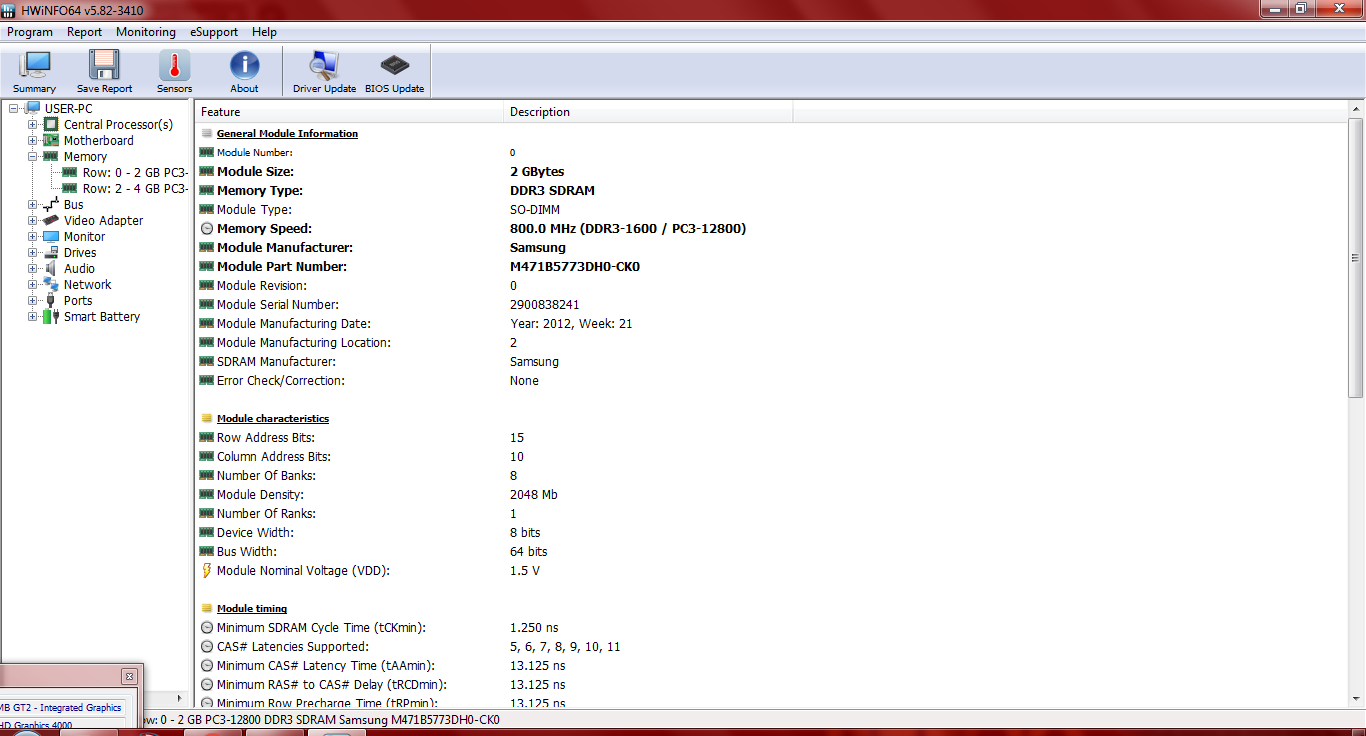Click the Video Adapter card icon
The height and width of the screenshot is (736, 1366).
tap(51, 220)
